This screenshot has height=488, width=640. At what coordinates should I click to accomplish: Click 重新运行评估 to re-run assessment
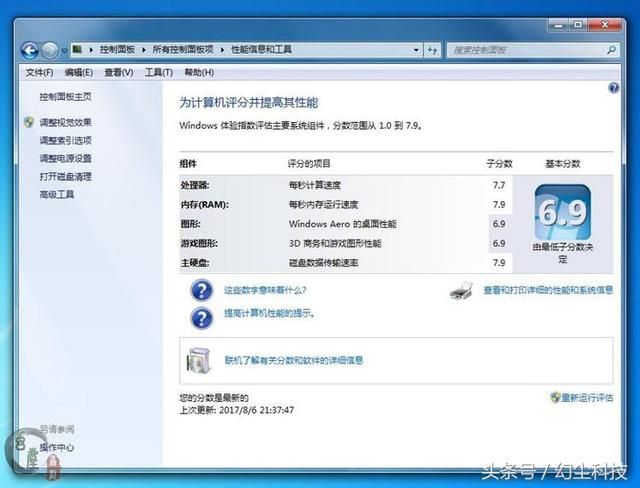click(x=587, y=397)
